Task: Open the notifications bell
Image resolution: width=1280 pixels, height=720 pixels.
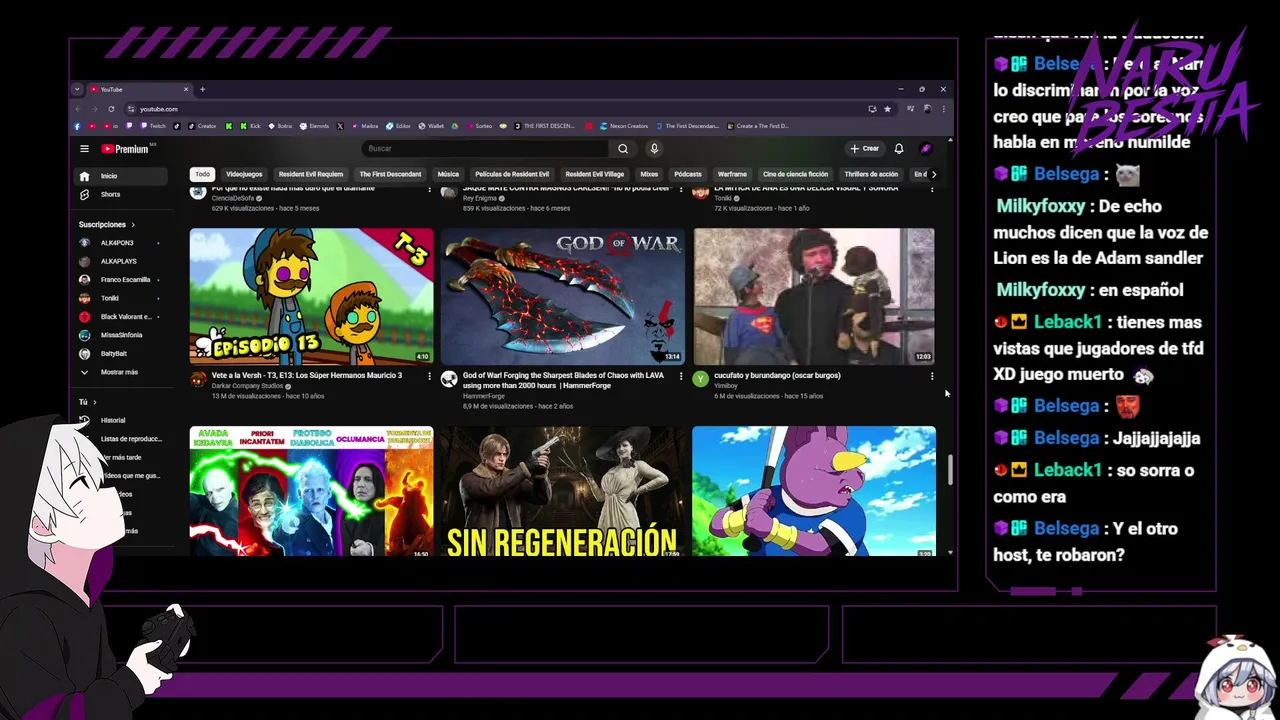Action: click(x=899, y=149)
